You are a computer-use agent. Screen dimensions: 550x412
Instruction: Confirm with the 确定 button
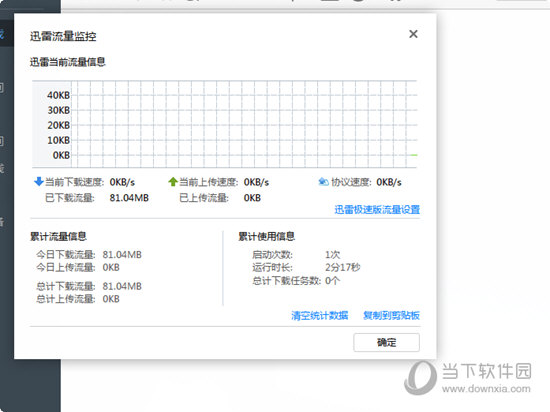[x=386, y=342]
